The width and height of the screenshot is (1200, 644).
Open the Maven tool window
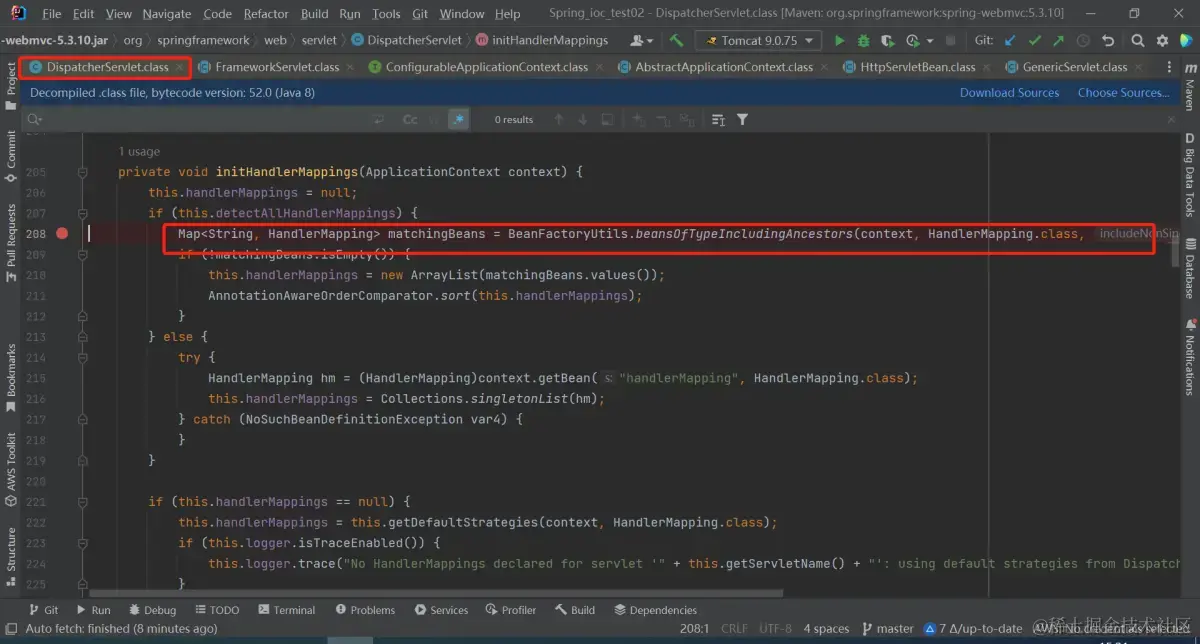click(x=1190, y=85)
